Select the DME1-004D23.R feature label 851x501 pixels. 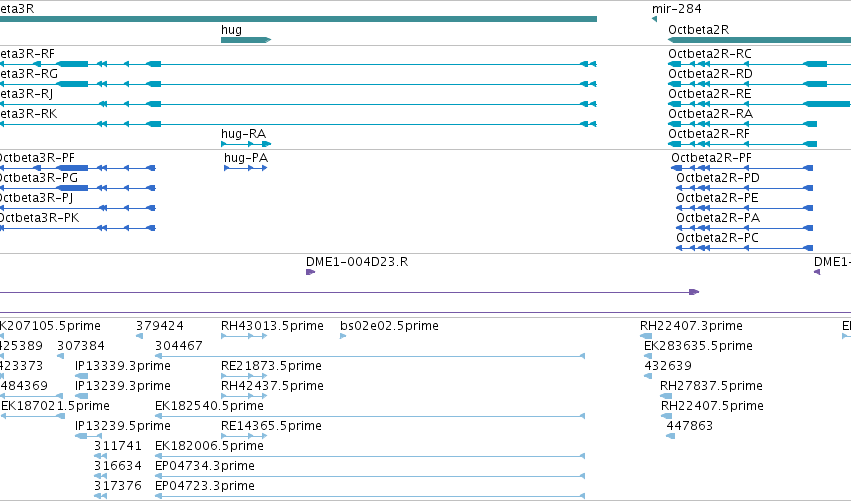[x=357, y=262]
